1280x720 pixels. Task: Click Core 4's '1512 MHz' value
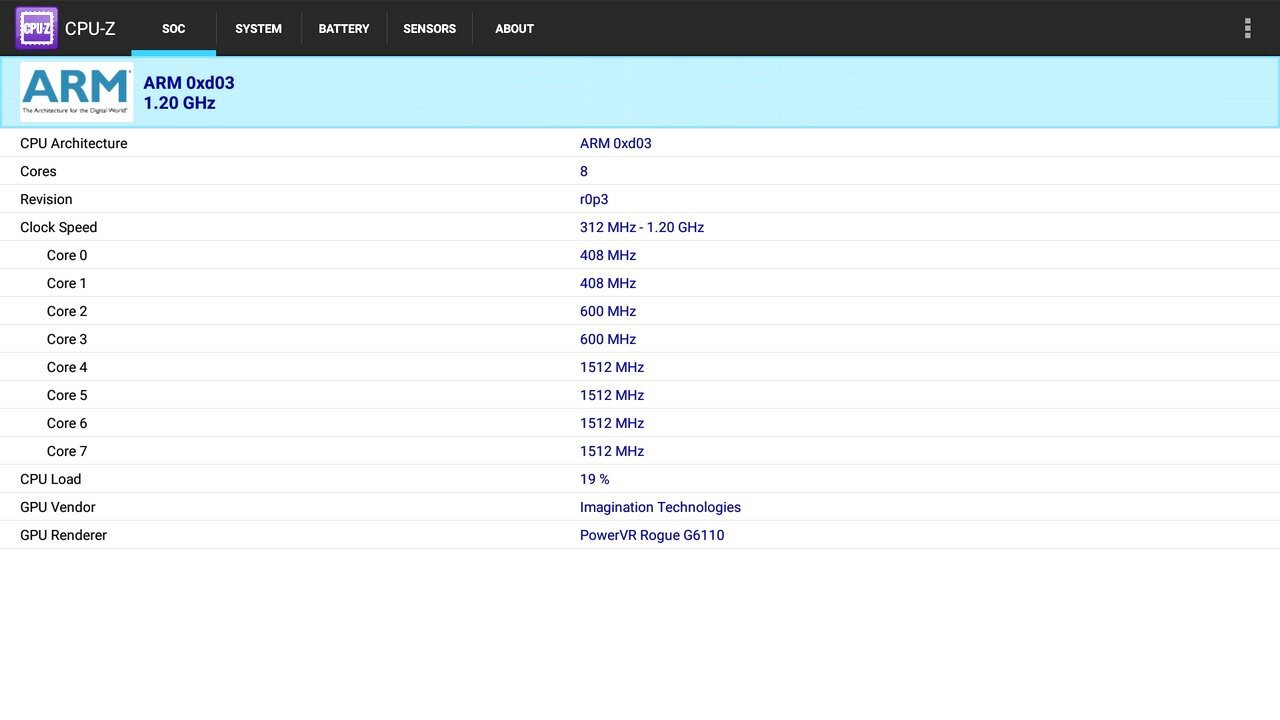click(x=612, y=367)
